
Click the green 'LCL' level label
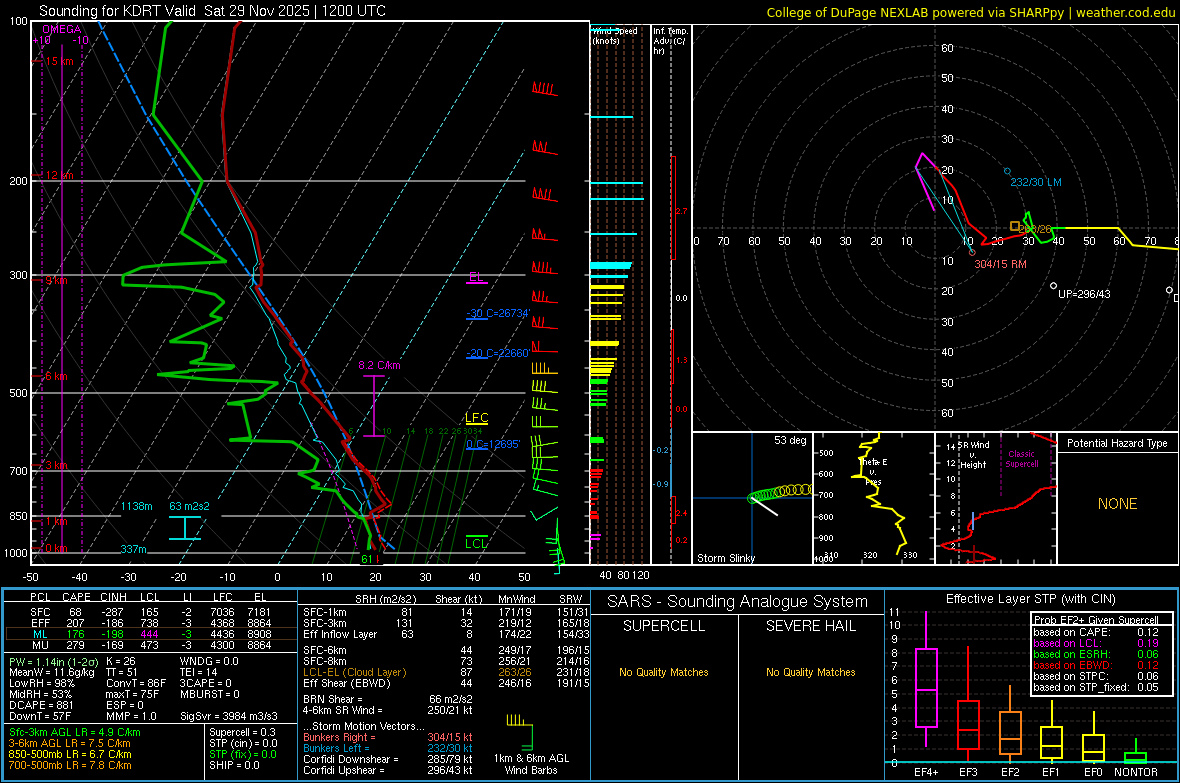476,543
